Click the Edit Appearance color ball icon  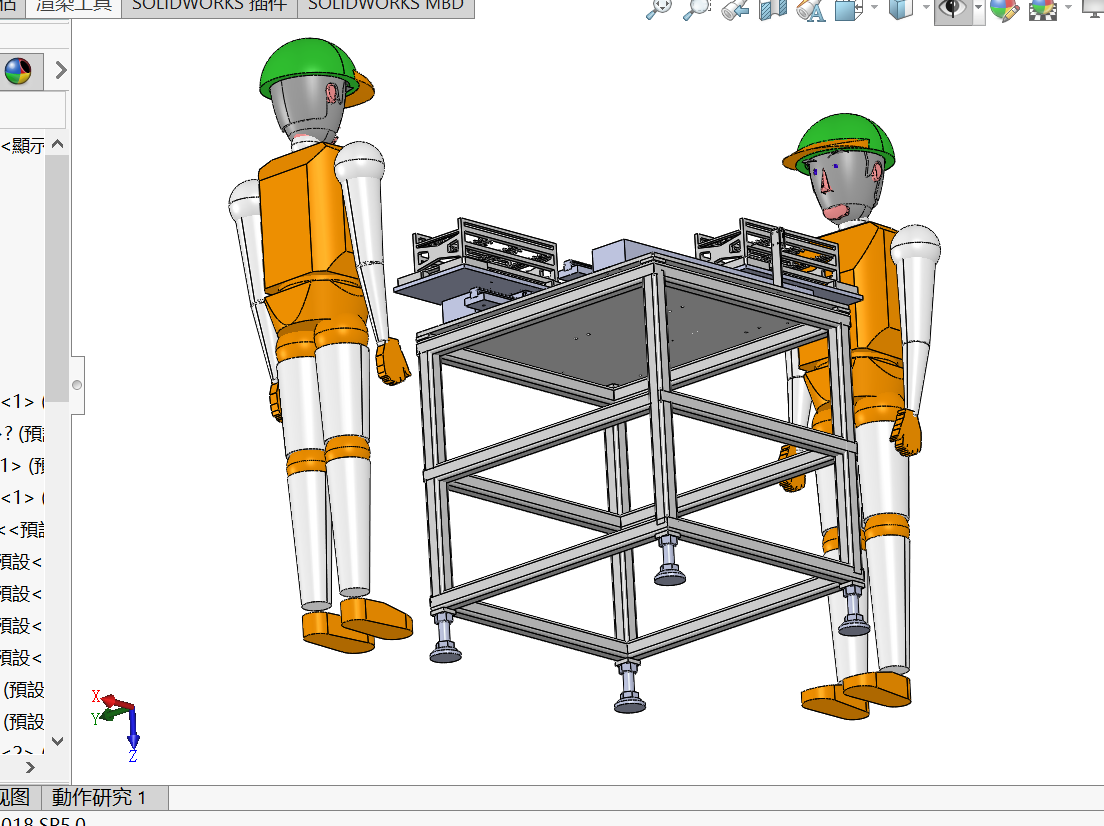(x=1005, y=9)
